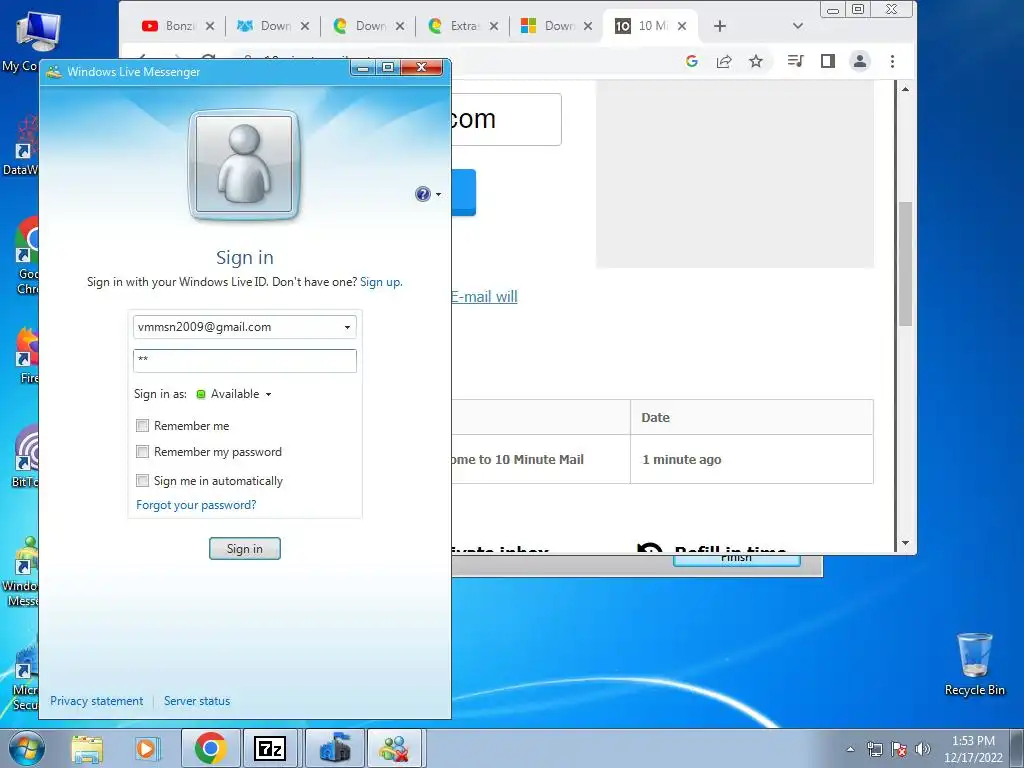Viewport: 1024px width, 768px height.
Task: Open the network tray icon
Action: click(x=874, y=749)
